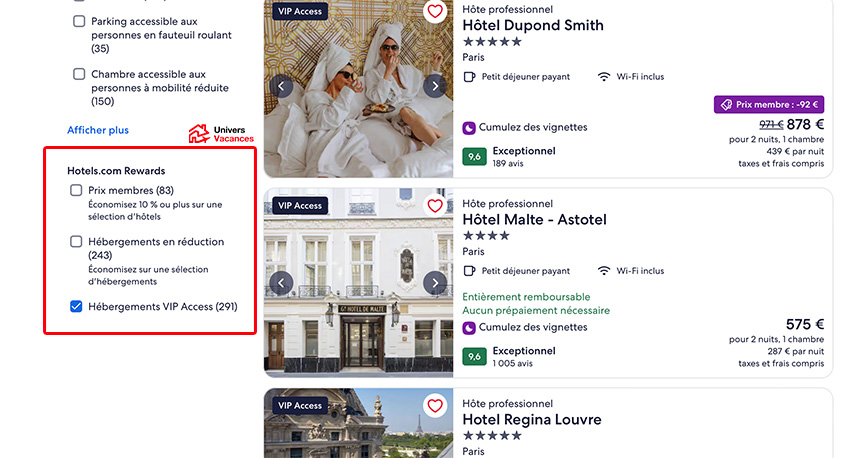
Task: Click VIP Access badge on Hôtel Malte photo
Action: coord(300,206)
